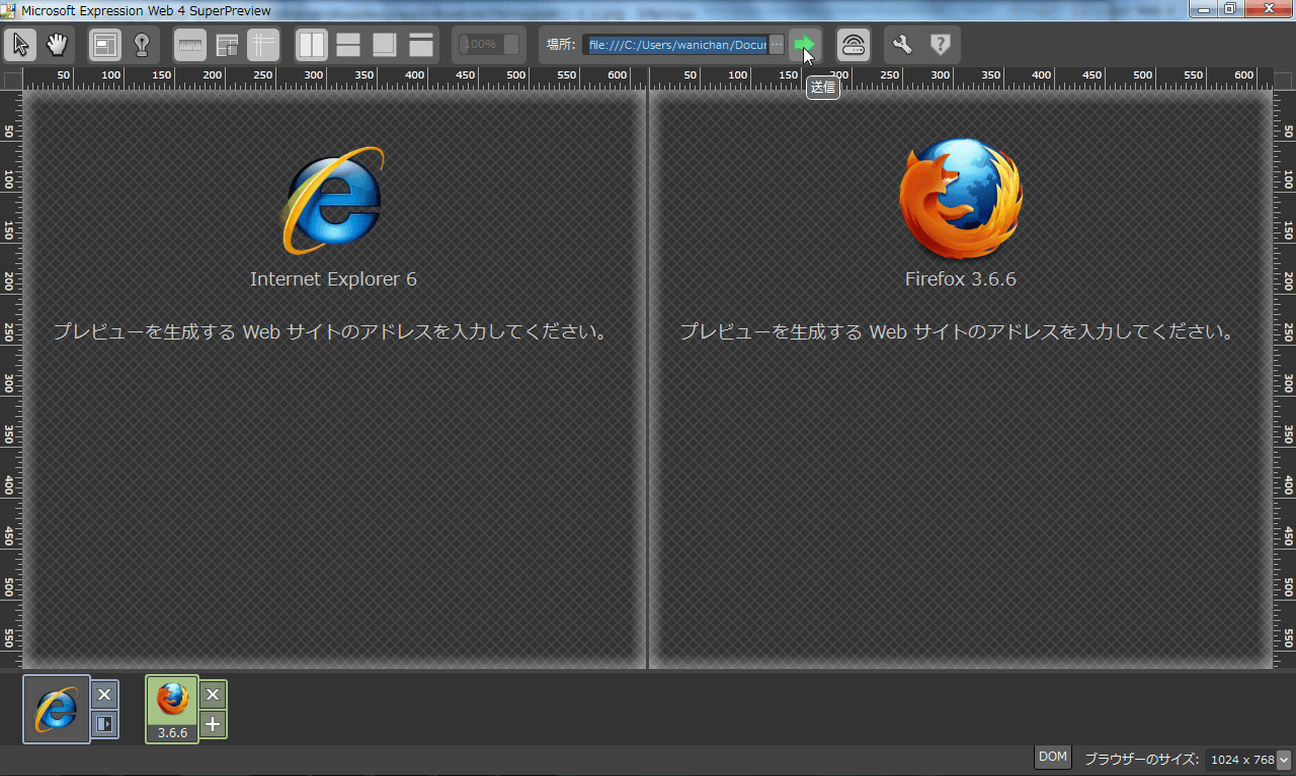Screen dimensions: 1296x776
Task: Select the Firefox 3.6.6 browser thumbnail
Action: pyautogui.click(x=172, y=709)
